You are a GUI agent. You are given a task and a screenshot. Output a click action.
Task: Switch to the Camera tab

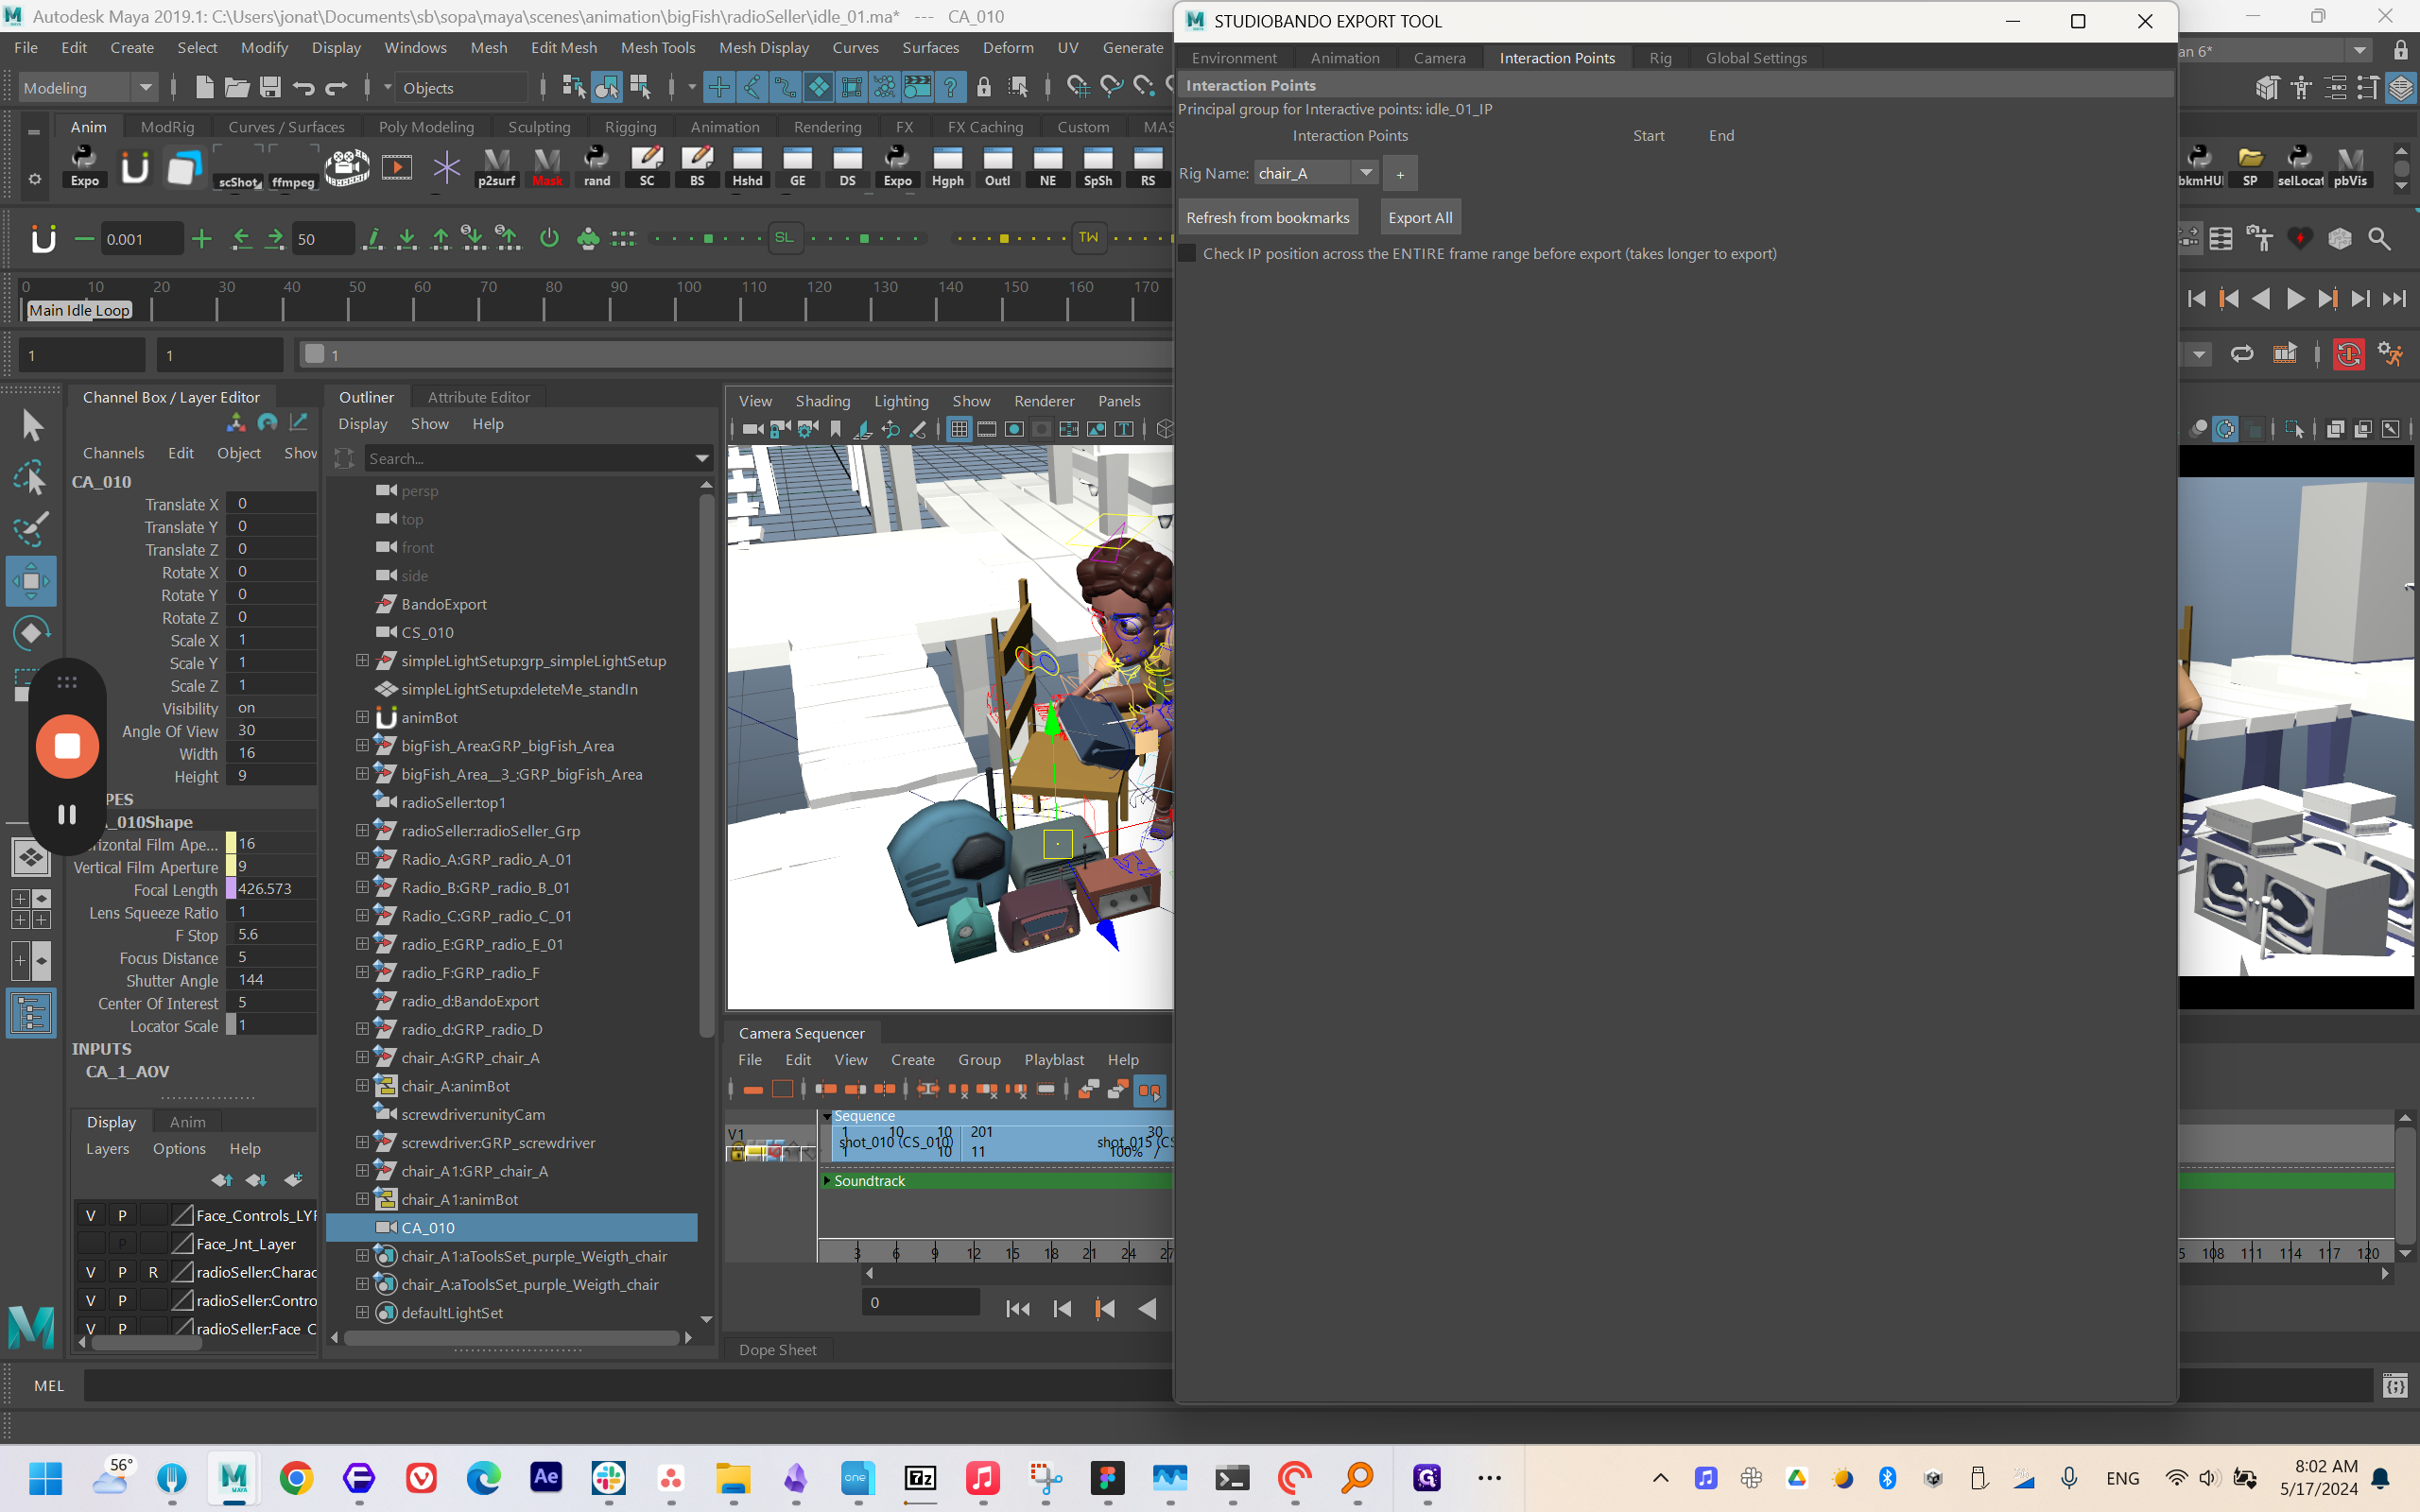tap(1439, 58)
